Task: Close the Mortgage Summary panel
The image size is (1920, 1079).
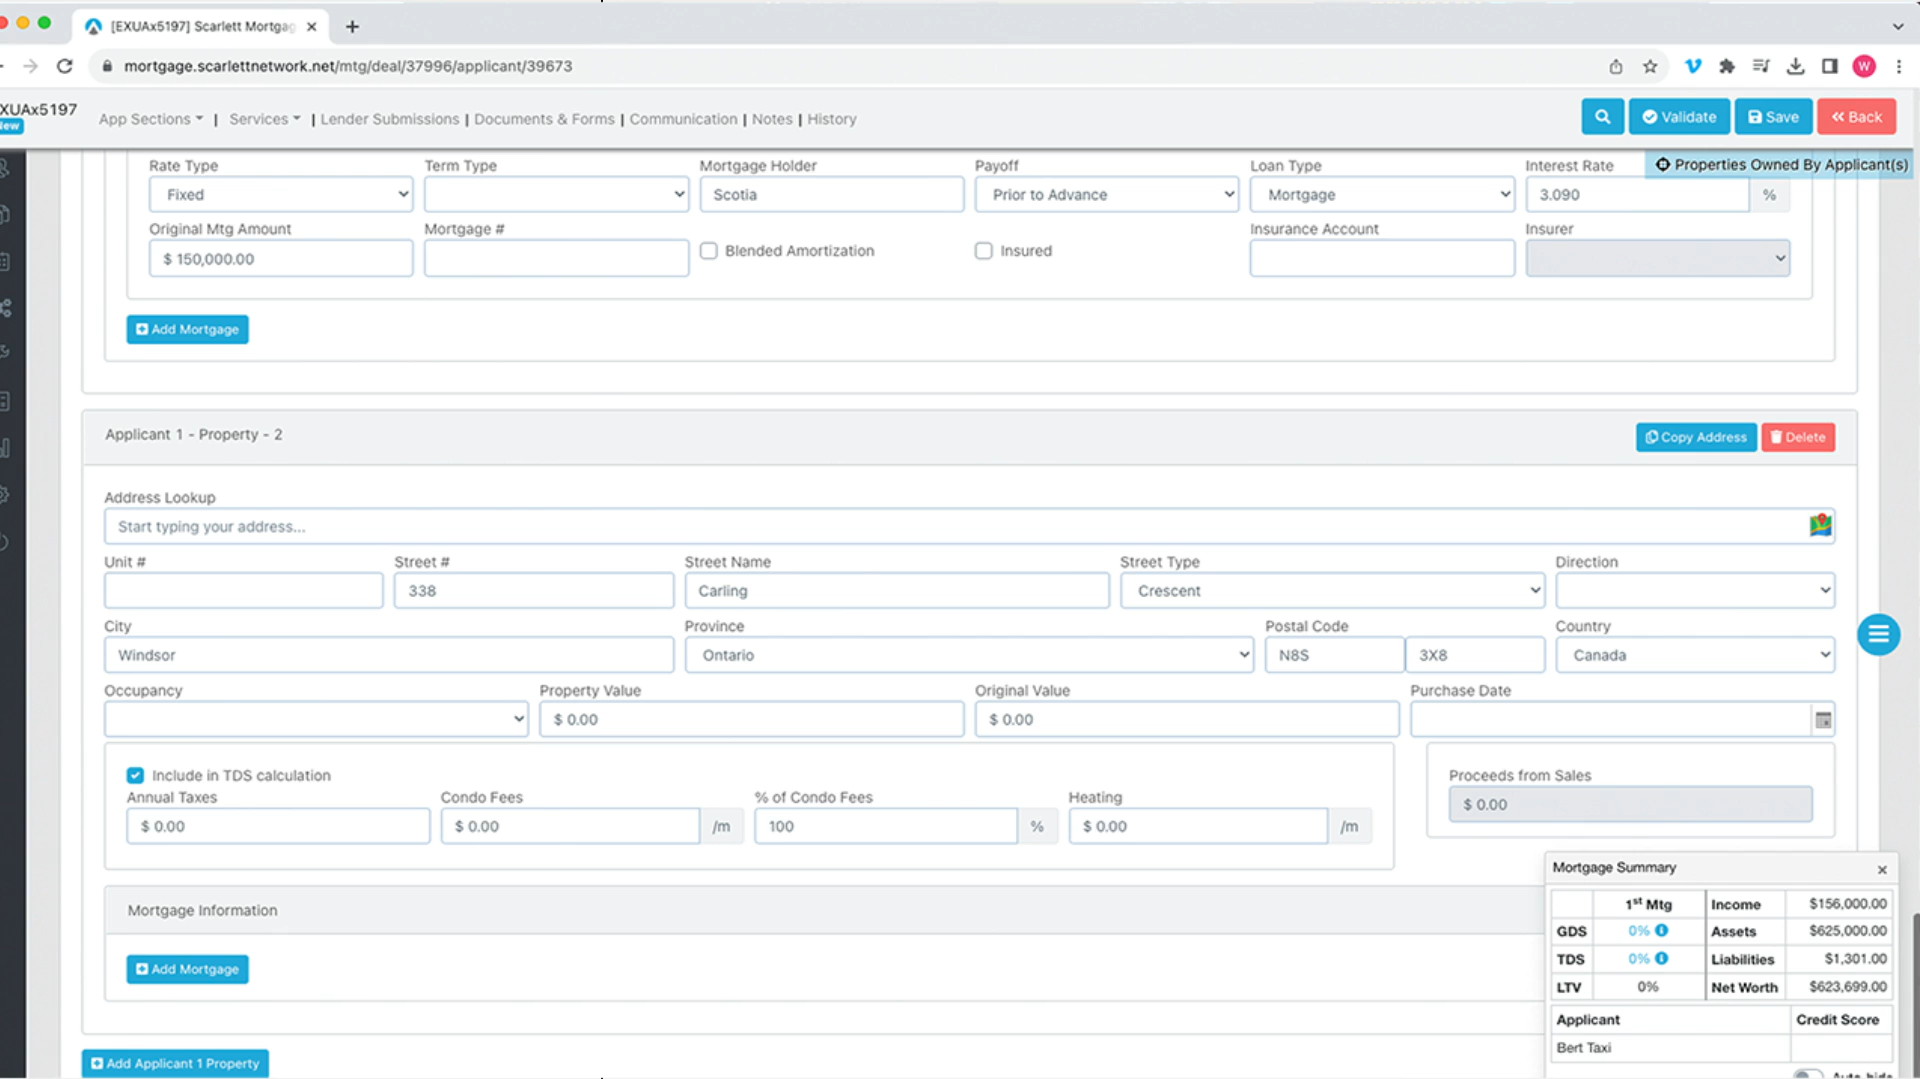Action: (1882, 869)
